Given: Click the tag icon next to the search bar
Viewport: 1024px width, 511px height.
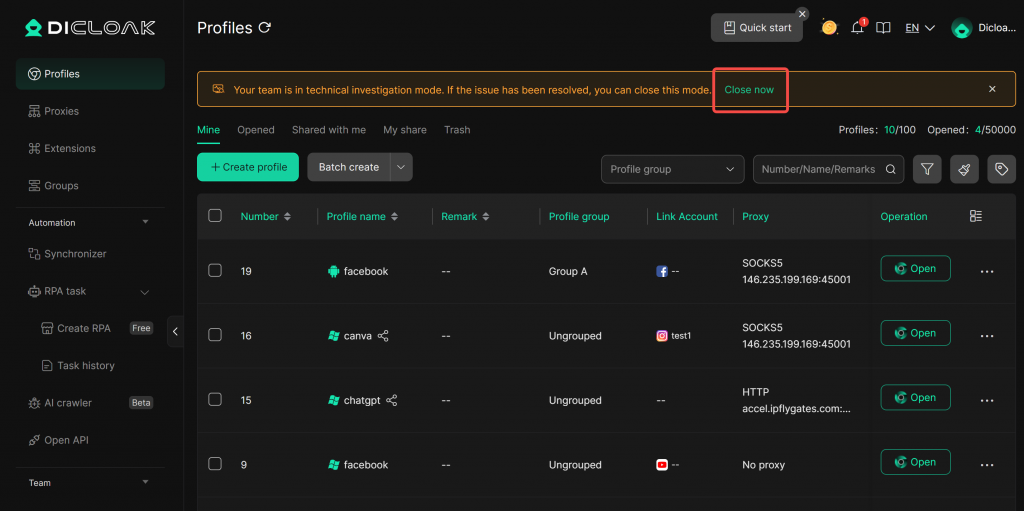Looking at the screenshot, I should 1001,170.
